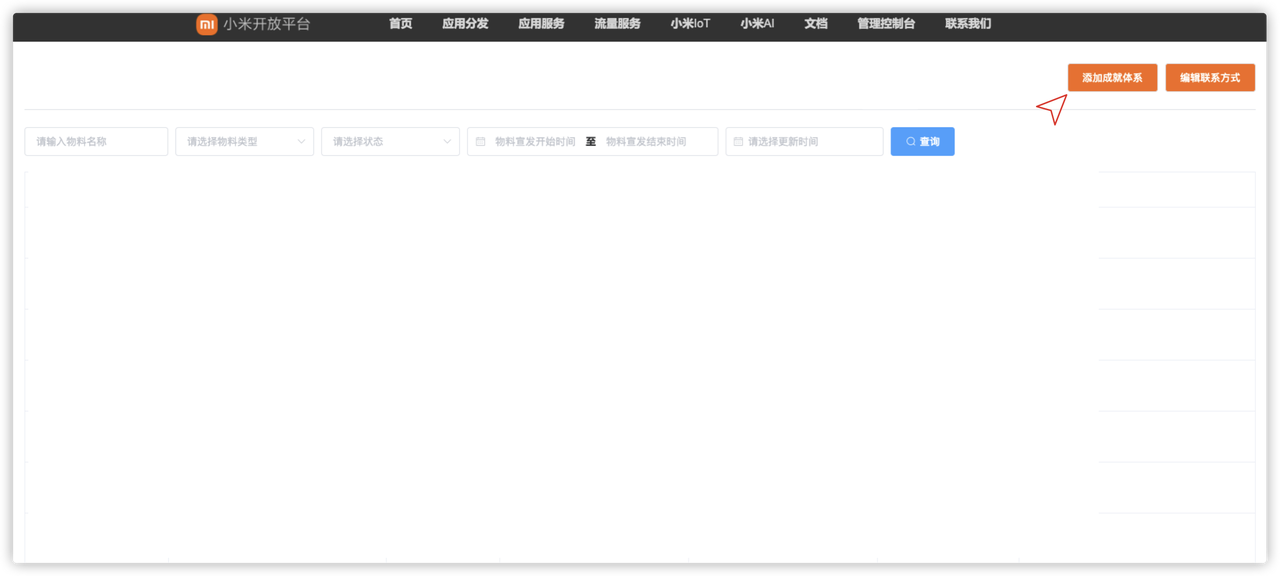Open the 小米IoT menu item
The width and height of the screenshot is (1280, 576).
click(689, 24)
